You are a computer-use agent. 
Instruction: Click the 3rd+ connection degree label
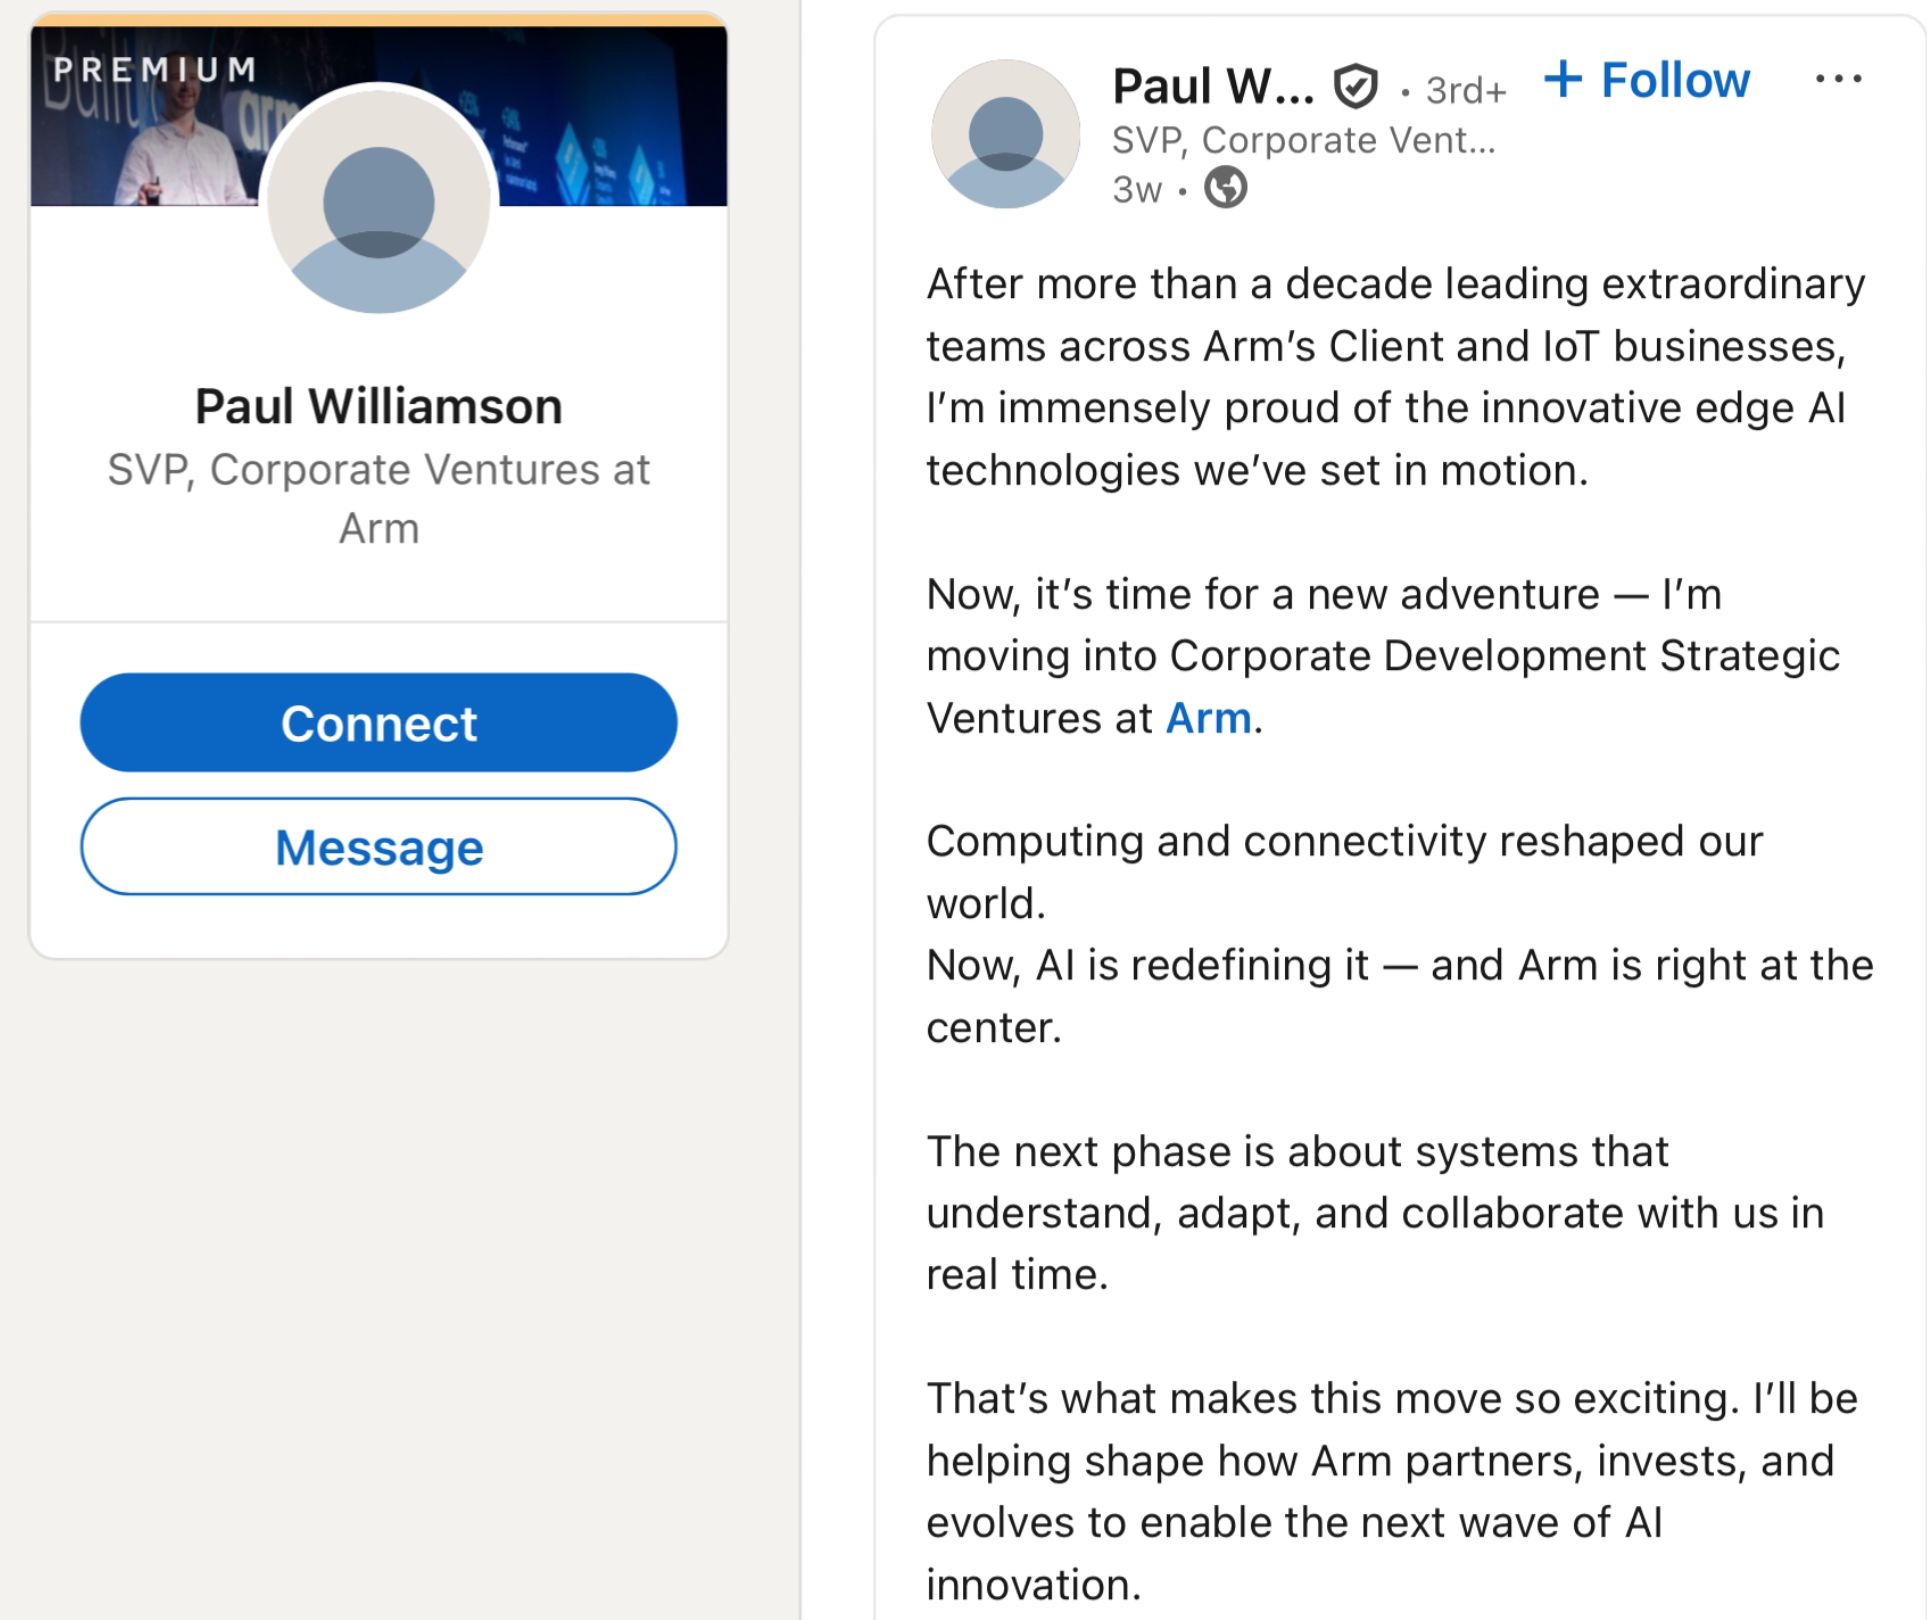coord(1465,90)
